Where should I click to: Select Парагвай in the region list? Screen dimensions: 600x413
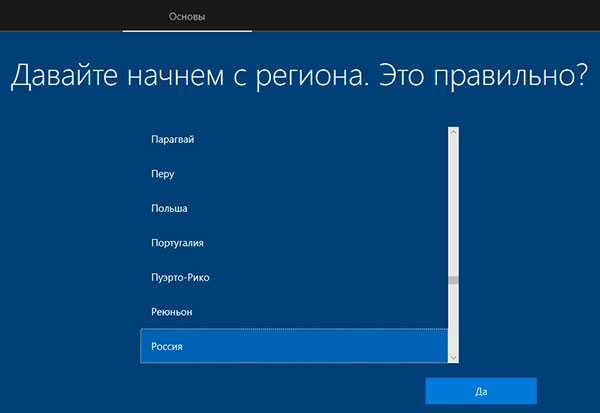294,139
